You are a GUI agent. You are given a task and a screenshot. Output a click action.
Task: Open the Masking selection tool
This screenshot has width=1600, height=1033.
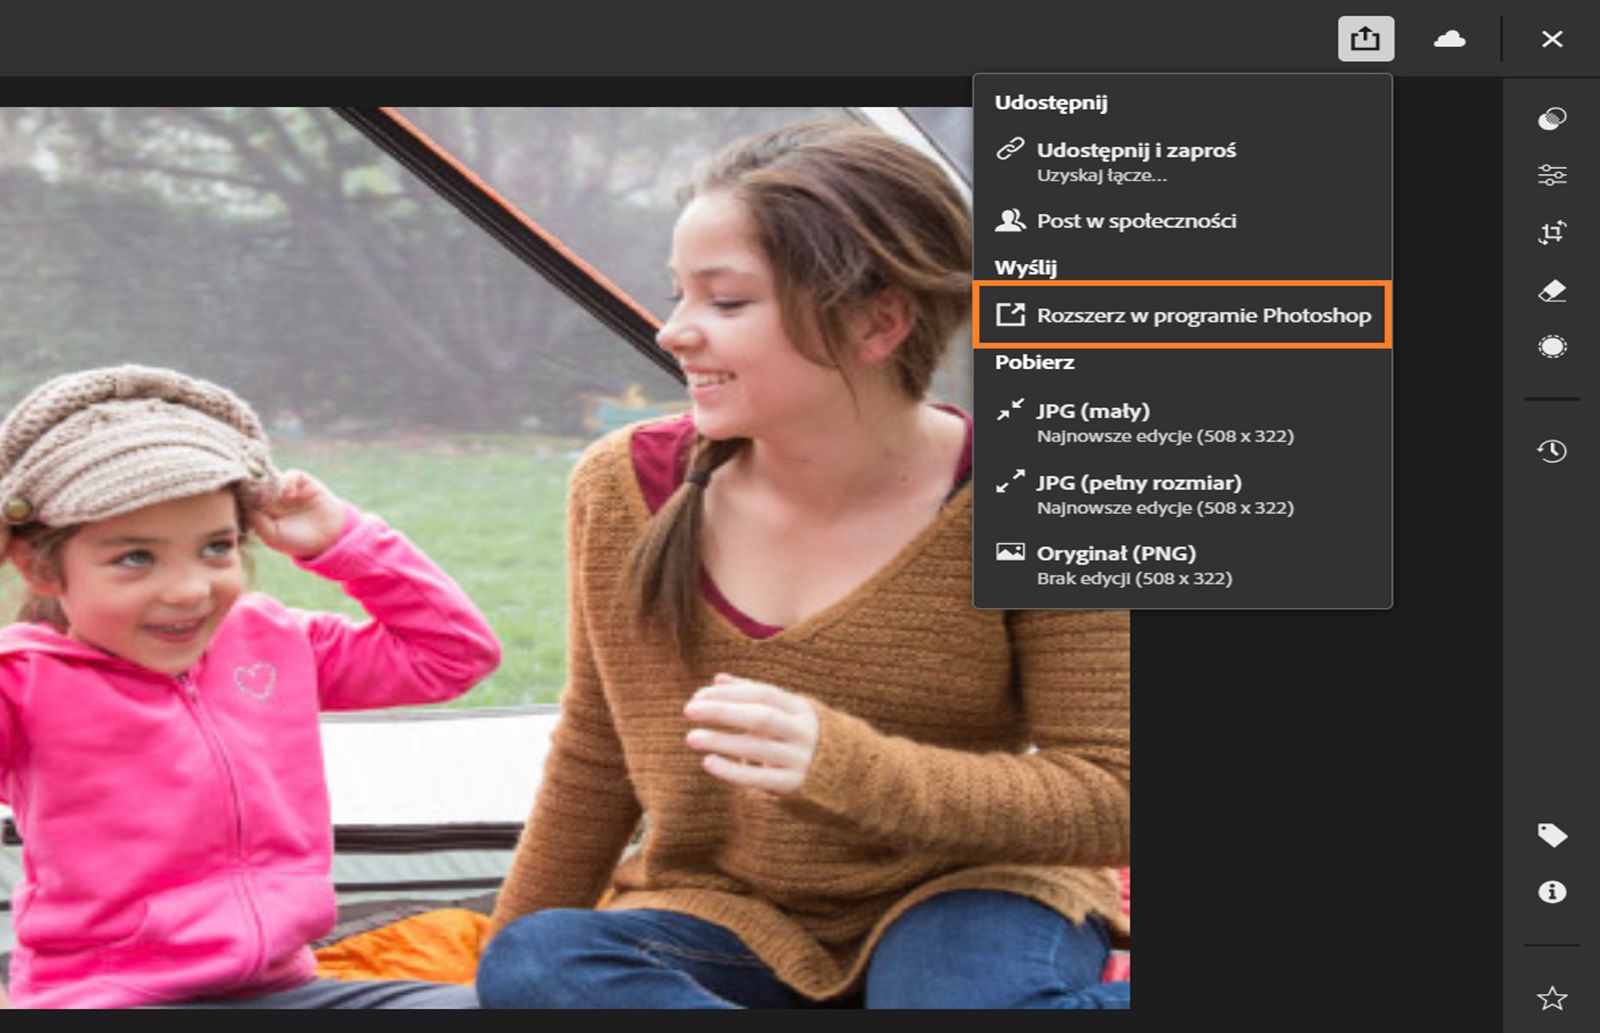pos(1553,347)
